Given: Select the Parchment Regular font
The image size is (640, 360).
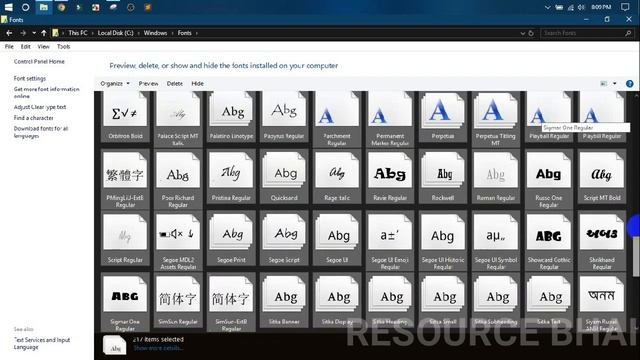Looking at the screenshot, I should click(337, 118).
